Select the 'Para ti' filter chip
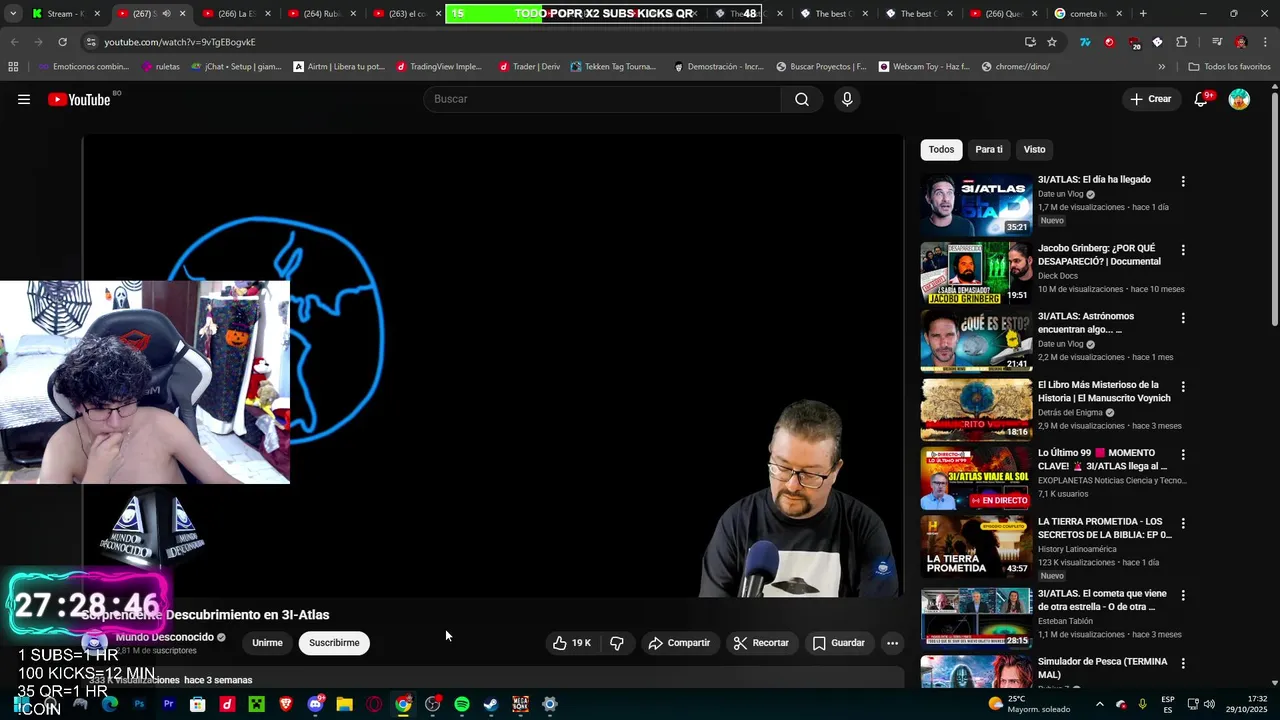Viewport: 1280px width, 720px height. pyautogui.click(x=989, y=150)
